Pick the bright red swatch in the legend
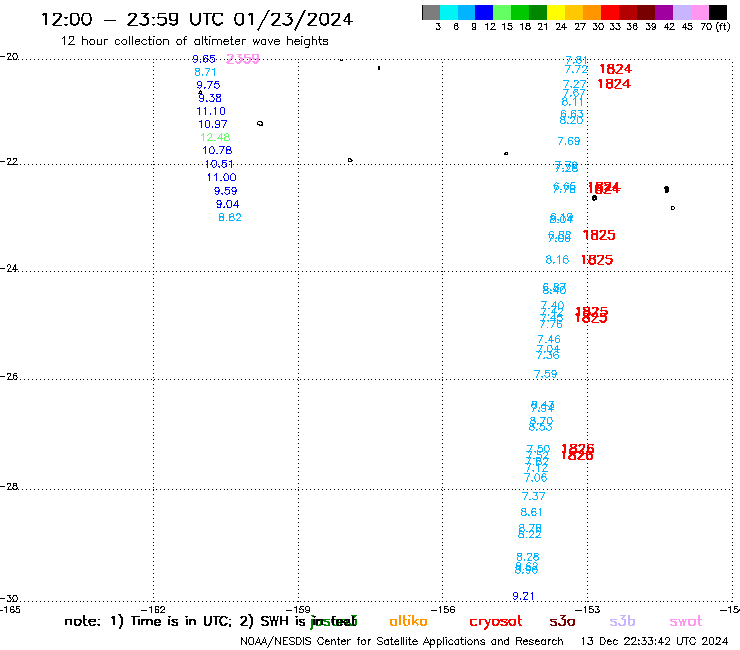The image size is (740, 650). [x=610, y=12]
